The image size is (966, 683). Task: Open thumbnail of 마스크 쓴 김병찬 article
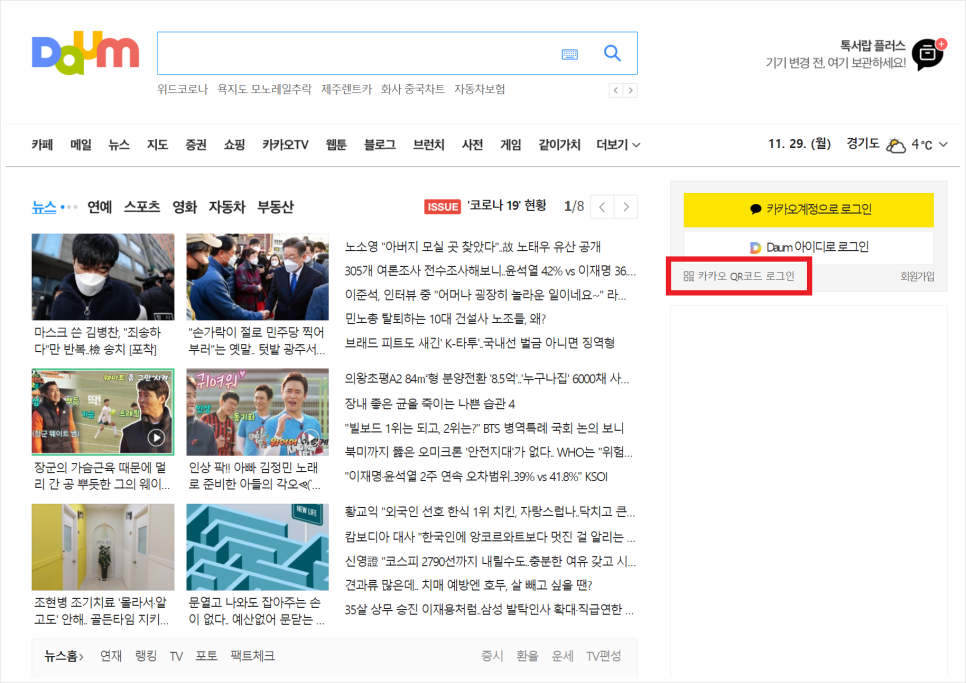coord(103,277)
